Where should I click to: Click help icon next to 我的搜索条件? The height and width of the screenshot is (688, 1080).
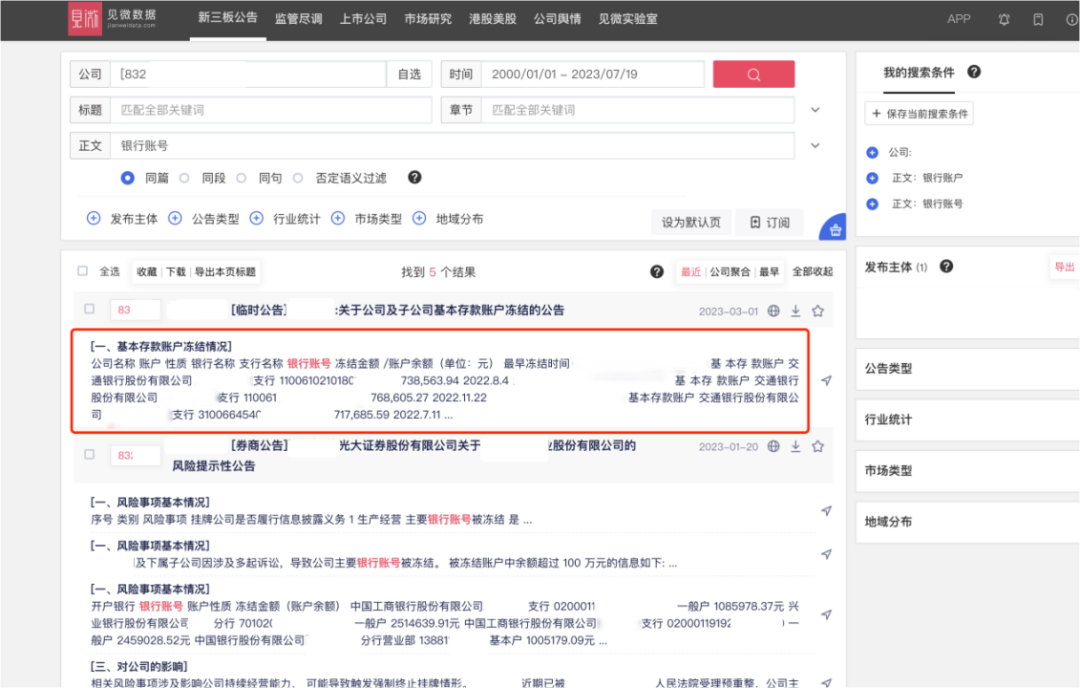pyautogui.click(x=974, y=72)
